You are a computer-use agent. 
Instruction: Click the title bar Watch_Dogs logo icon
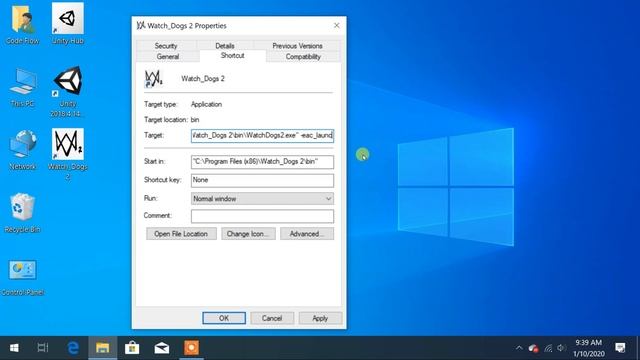(x=141, y=25)
